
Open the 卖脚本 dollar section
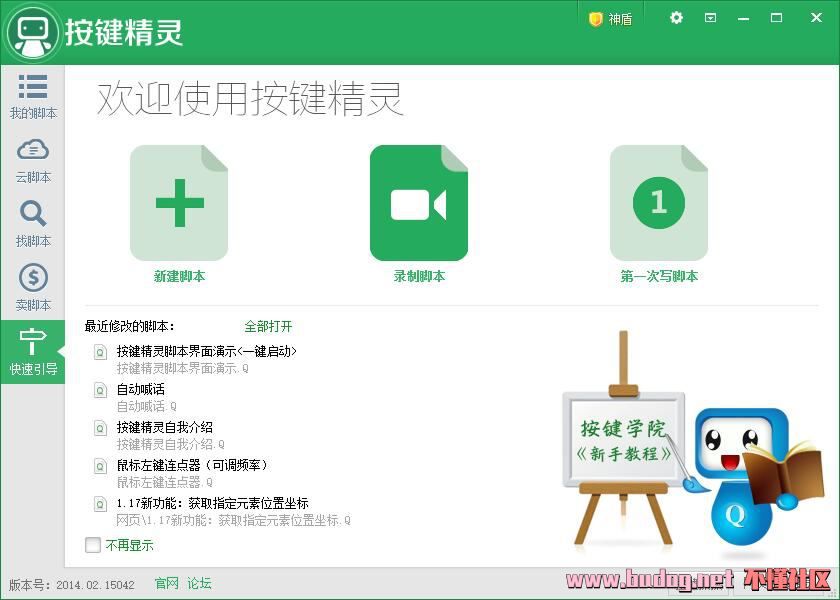pyautogui.click(x=33, y=288)
